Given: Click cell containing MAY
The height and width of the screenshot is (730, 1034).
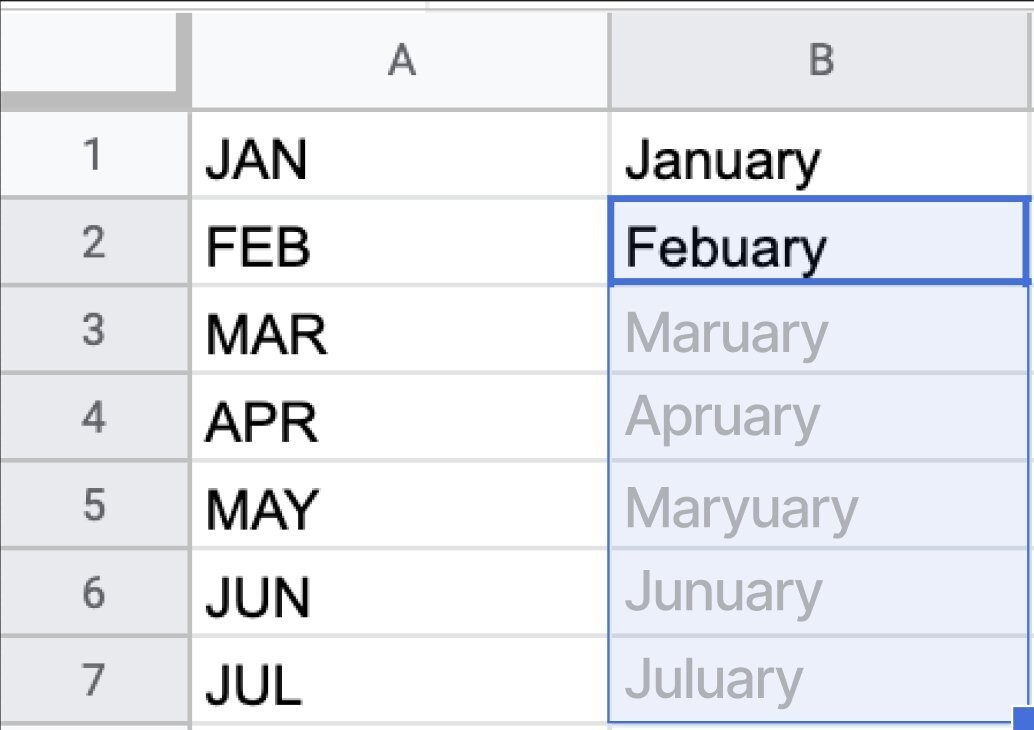Looking at the screenshot, I should pos(400,504).
